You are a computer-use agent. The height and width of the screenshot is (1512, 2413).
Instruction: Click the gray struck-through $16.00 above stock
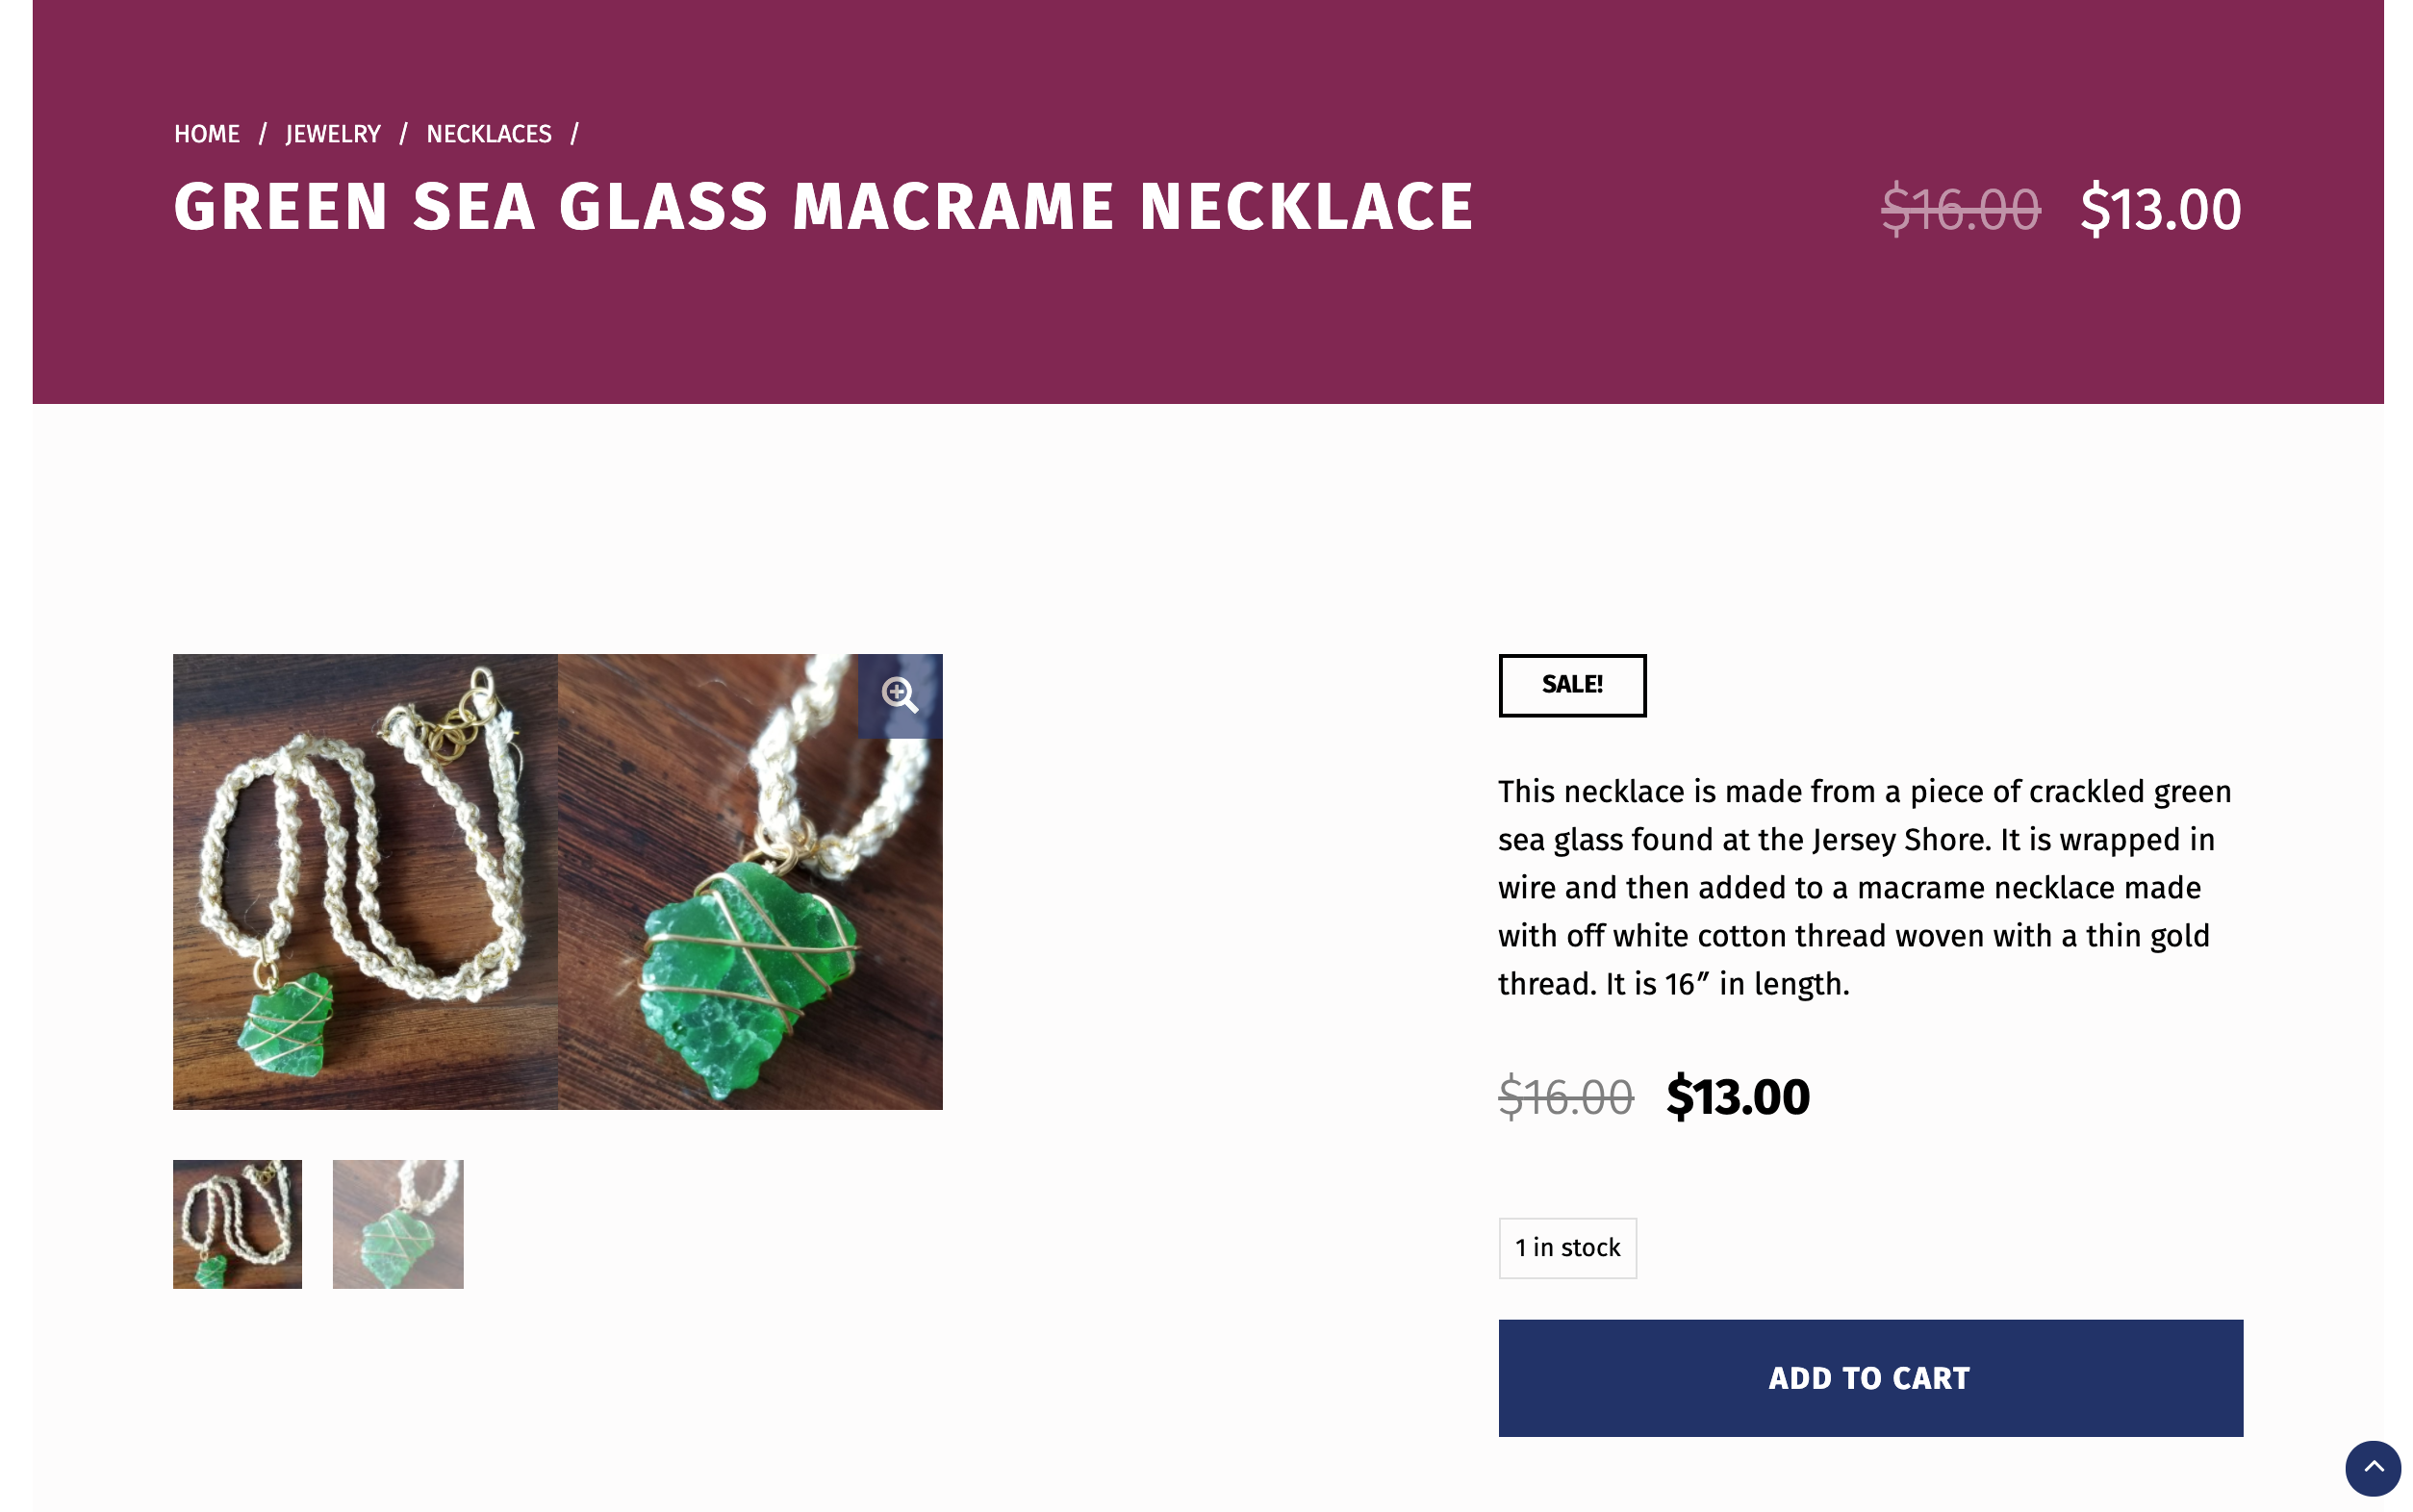coord(1565,1096)
